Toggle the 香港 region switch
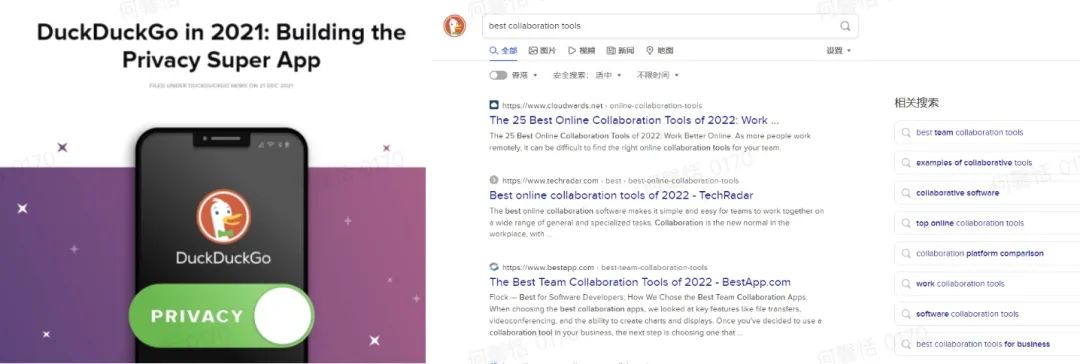 pyautogui.click(x=498, y=75)
